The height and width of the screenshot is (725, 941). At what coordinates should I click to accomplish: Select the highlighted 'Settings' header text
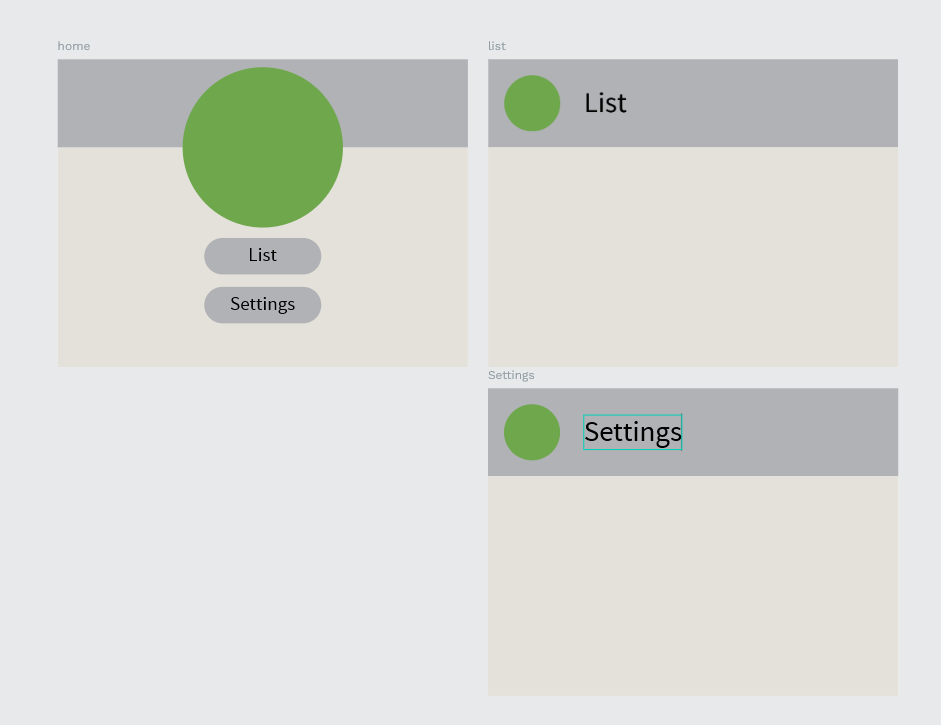tap(633, 432)
